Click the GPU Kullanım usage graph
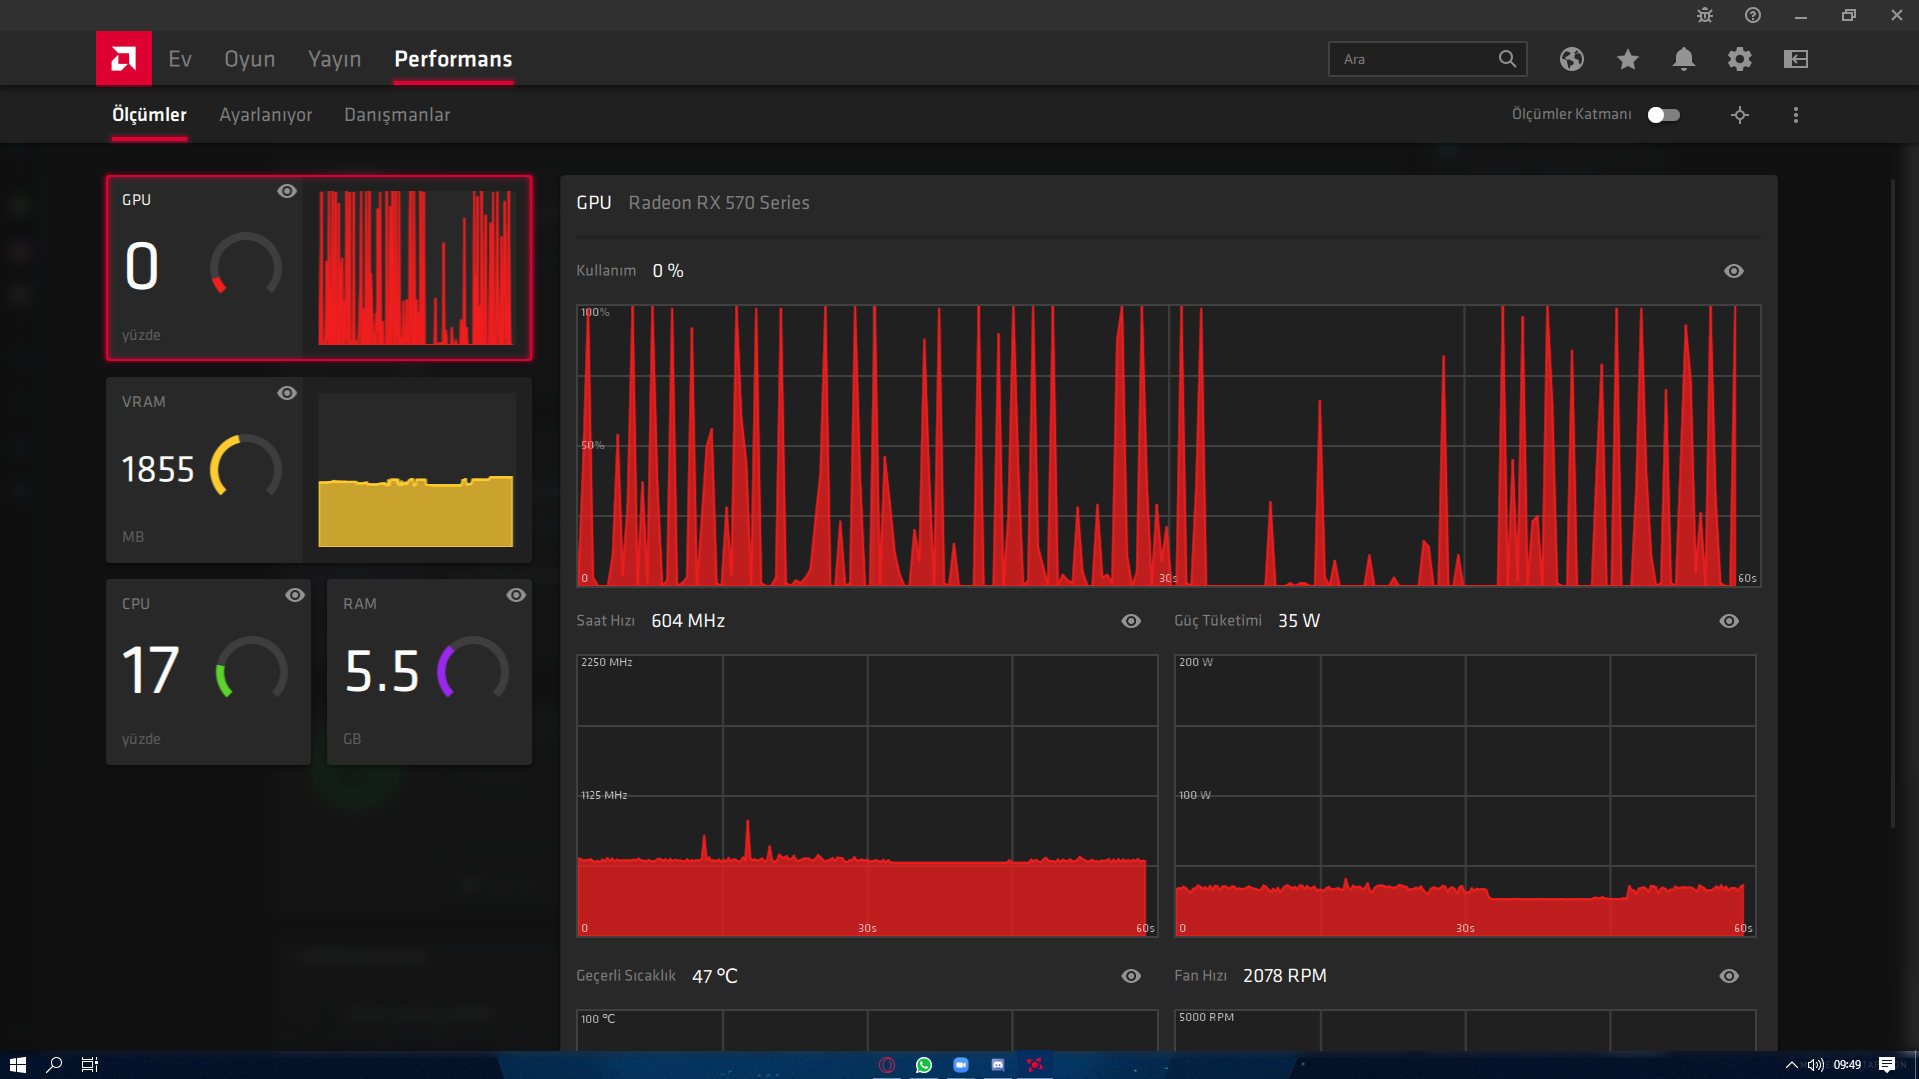 (x=1168, y=446)
